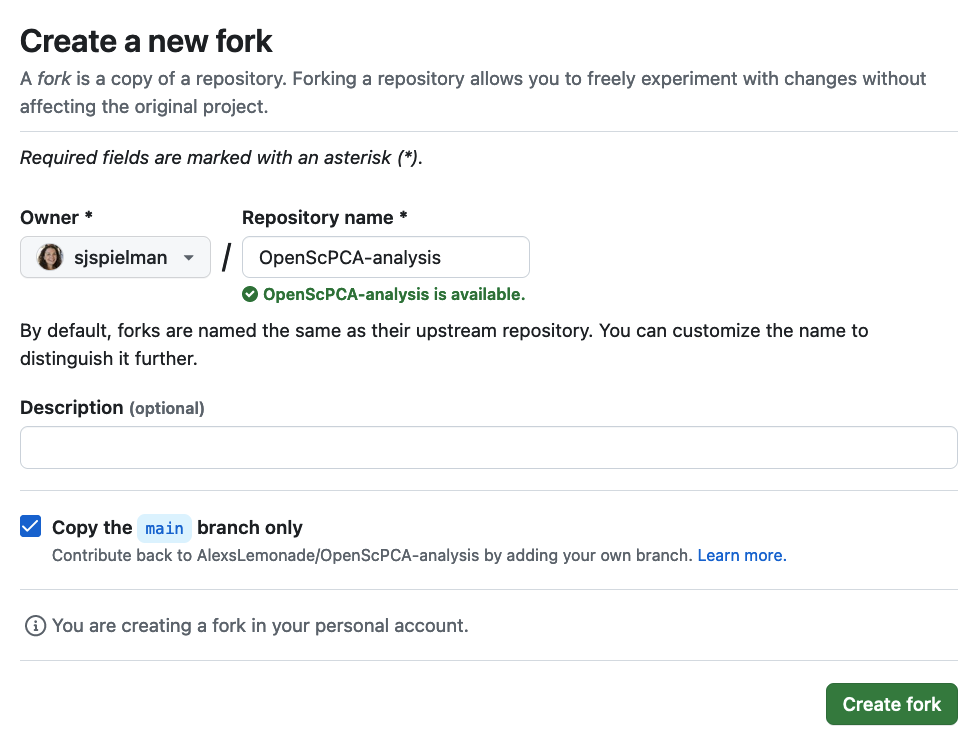Click the green availability checkmark icon
The image size is (978, 746).
250,294
